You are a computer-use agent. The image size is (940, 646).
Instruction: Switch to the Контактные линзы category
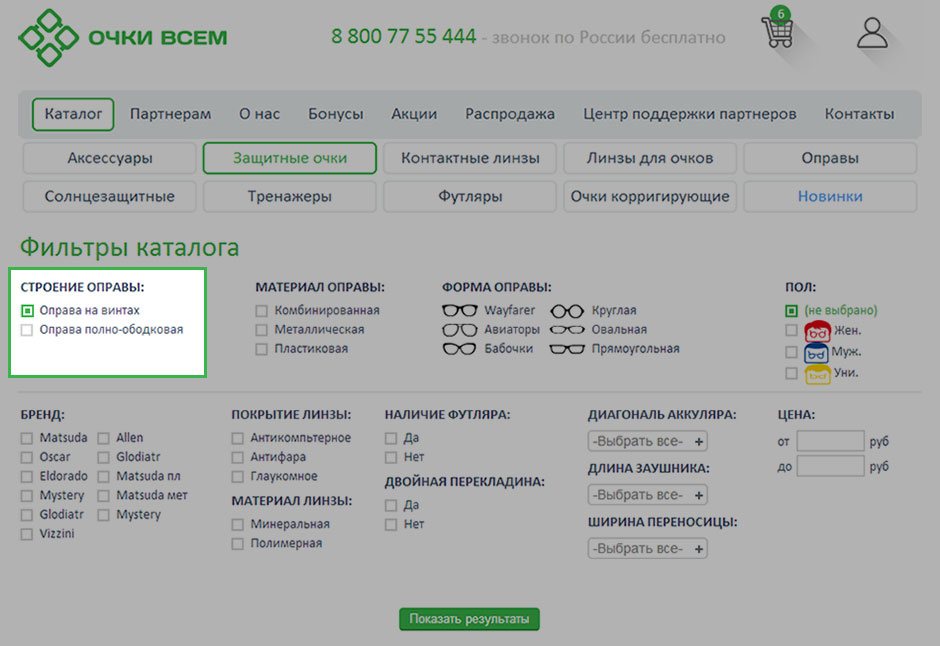click(x=470, y=158)
